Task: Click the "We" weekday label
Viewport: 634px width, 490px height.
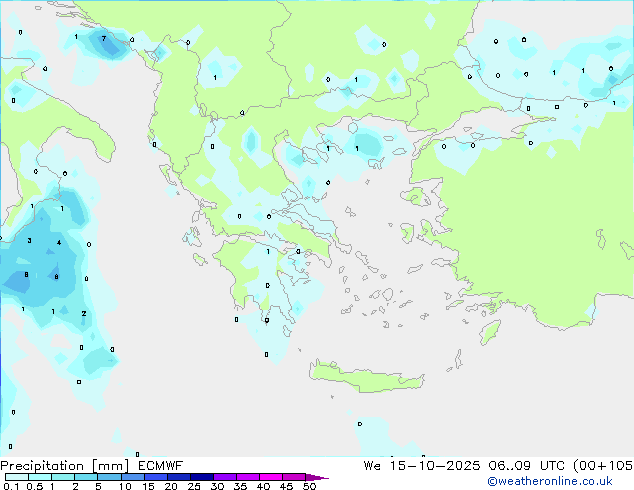Action: point(372,466)
